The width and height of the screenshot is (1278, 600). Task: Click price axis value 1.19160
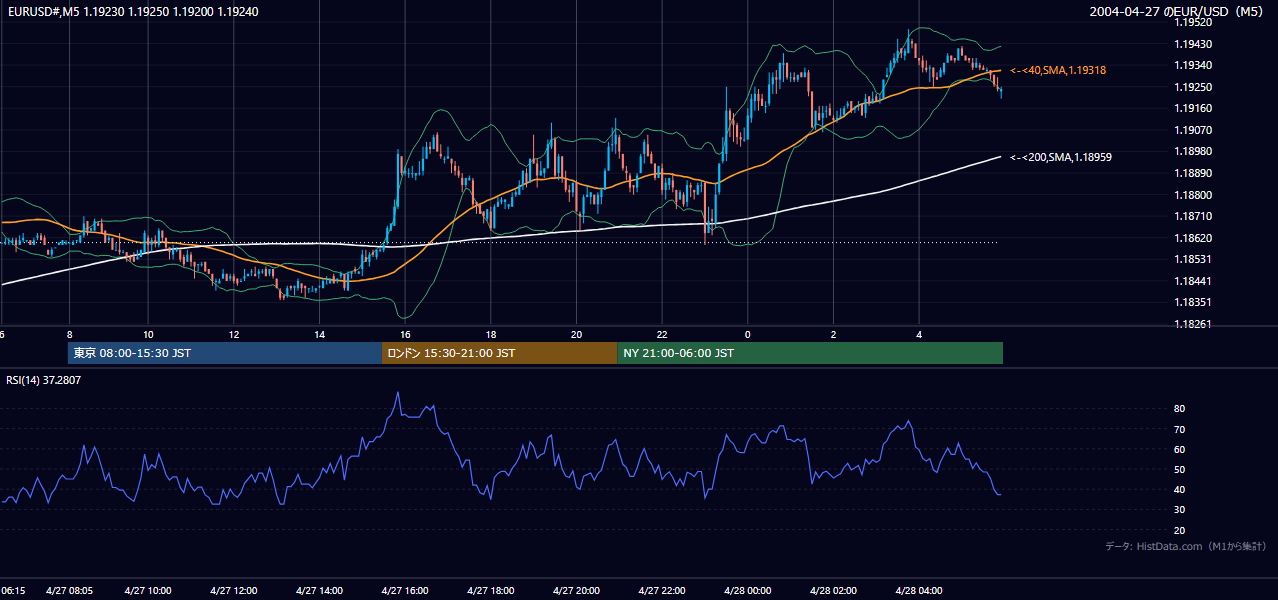pyautogui.click(x=1192, y=108)
